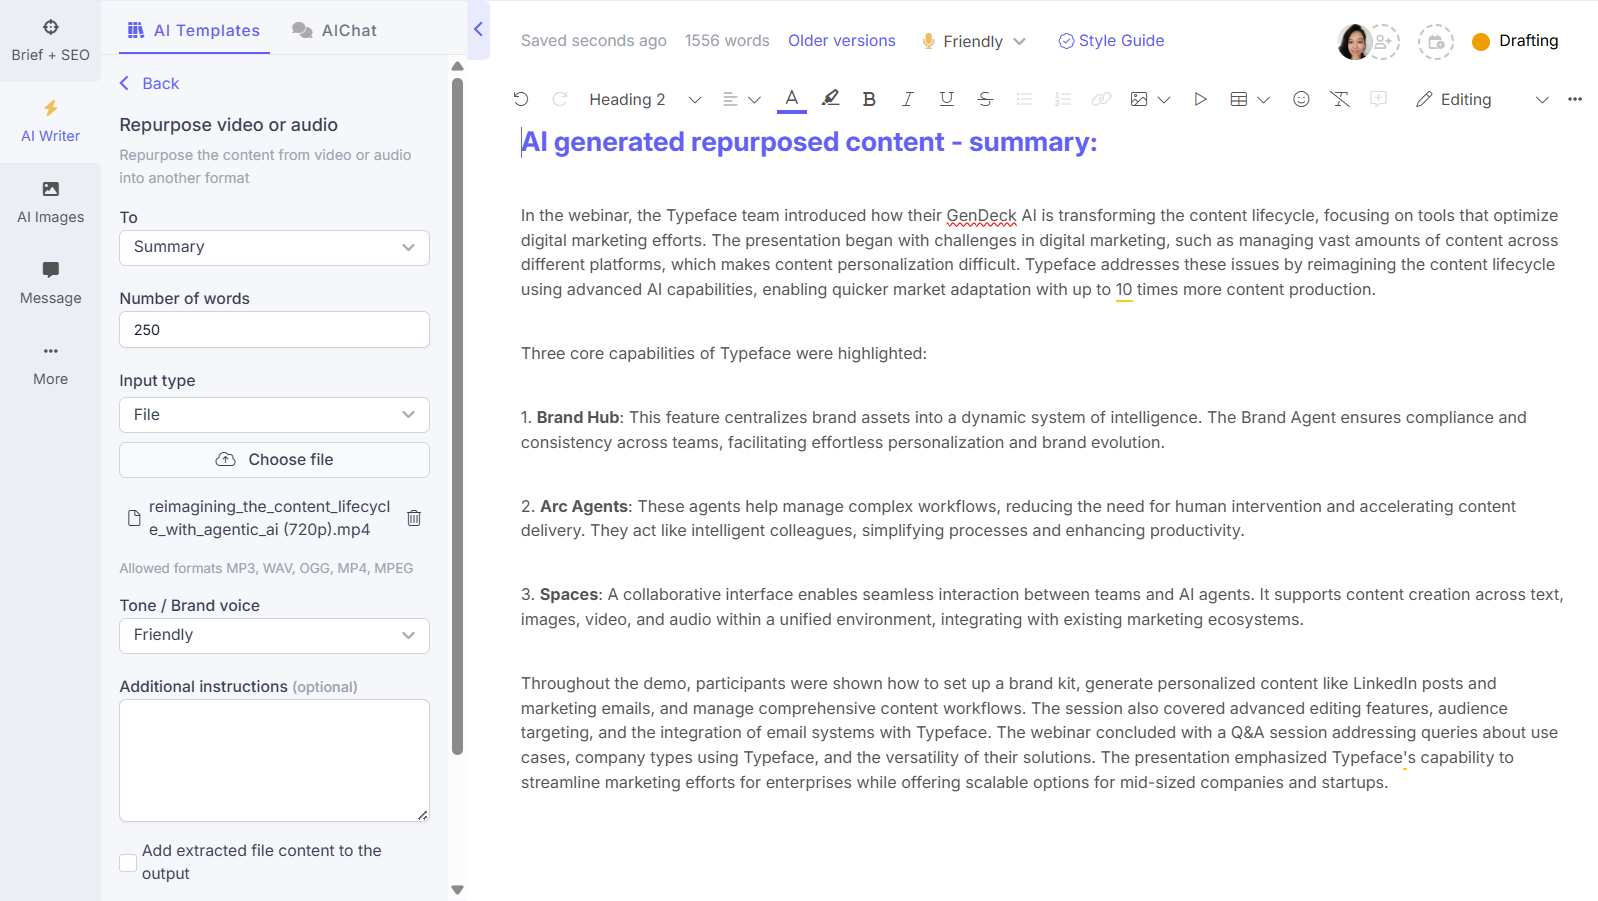Expand the table options arrow
This screenshot has width=1598, height=901.
coord(1264,99)
